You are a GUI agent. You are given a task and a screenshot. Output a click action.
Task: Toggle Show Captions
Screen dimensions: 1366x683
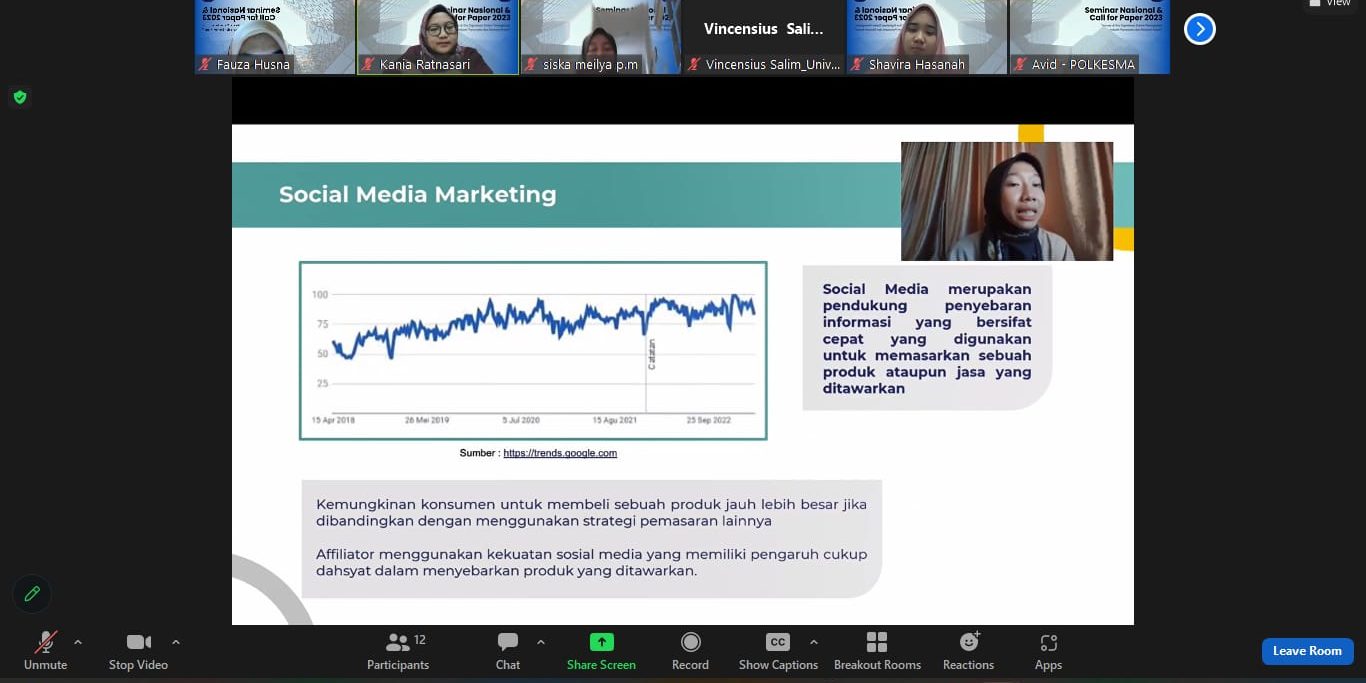coord(778,651)
